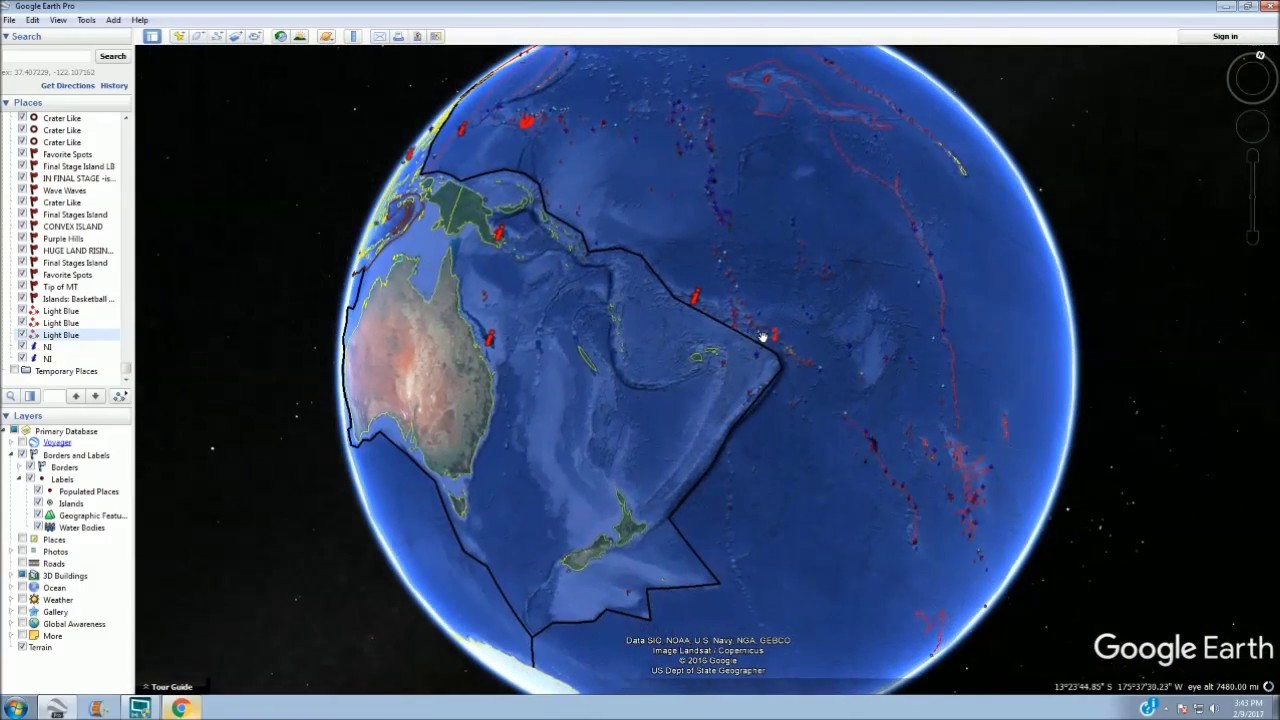This screenshot has width=1280, height=720.
Task: Click the save image toolbar icon
Action: click(417, 36)
